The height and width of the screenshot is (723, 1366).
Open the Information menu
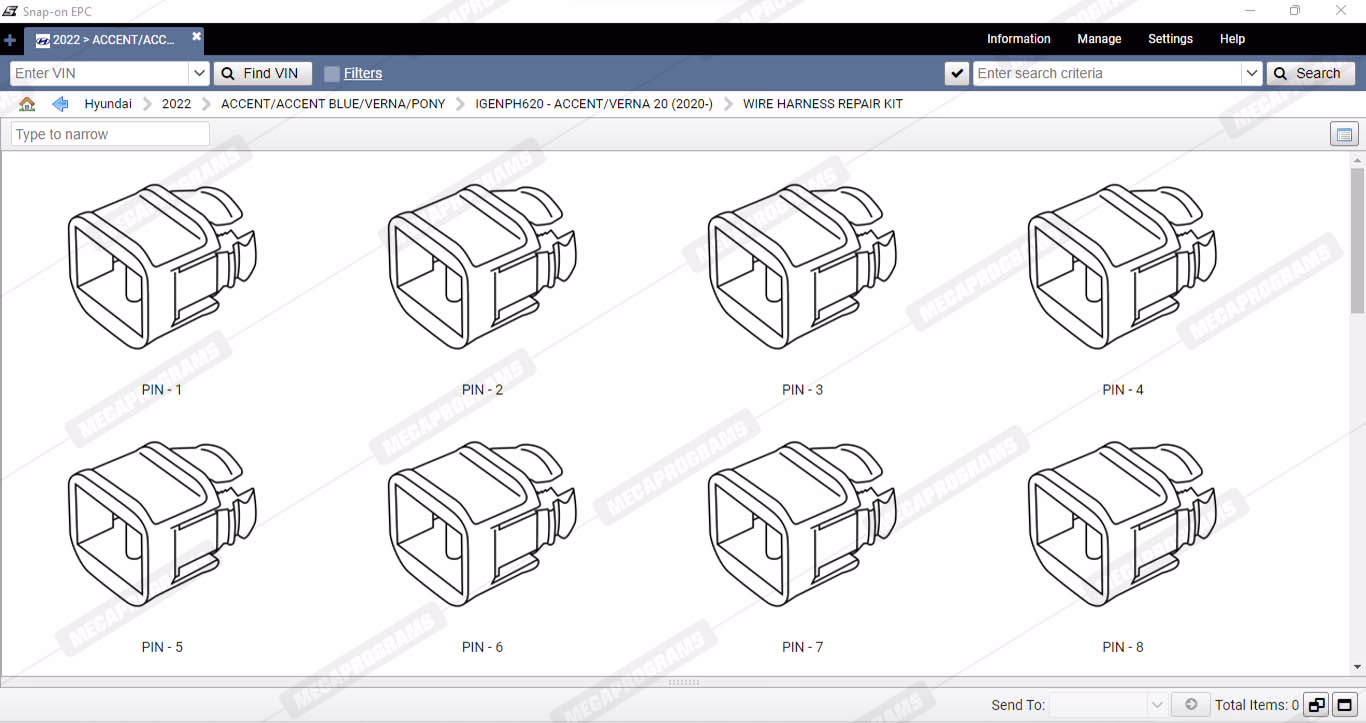coord(1018,39)
